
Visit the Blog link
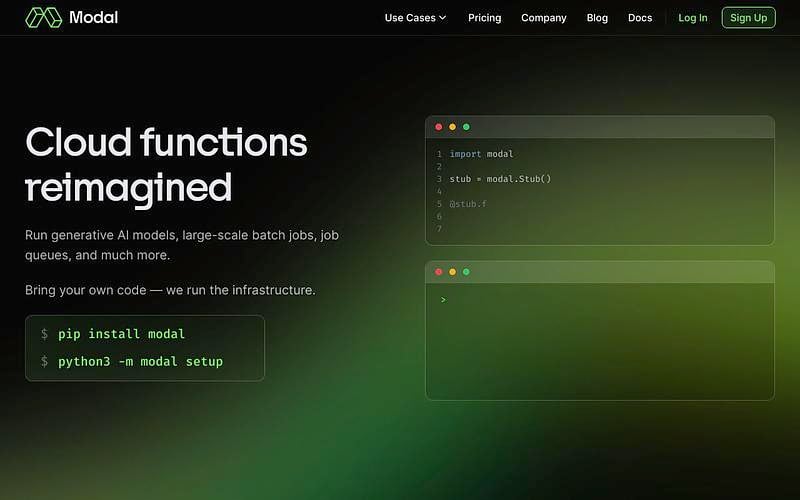597,18
